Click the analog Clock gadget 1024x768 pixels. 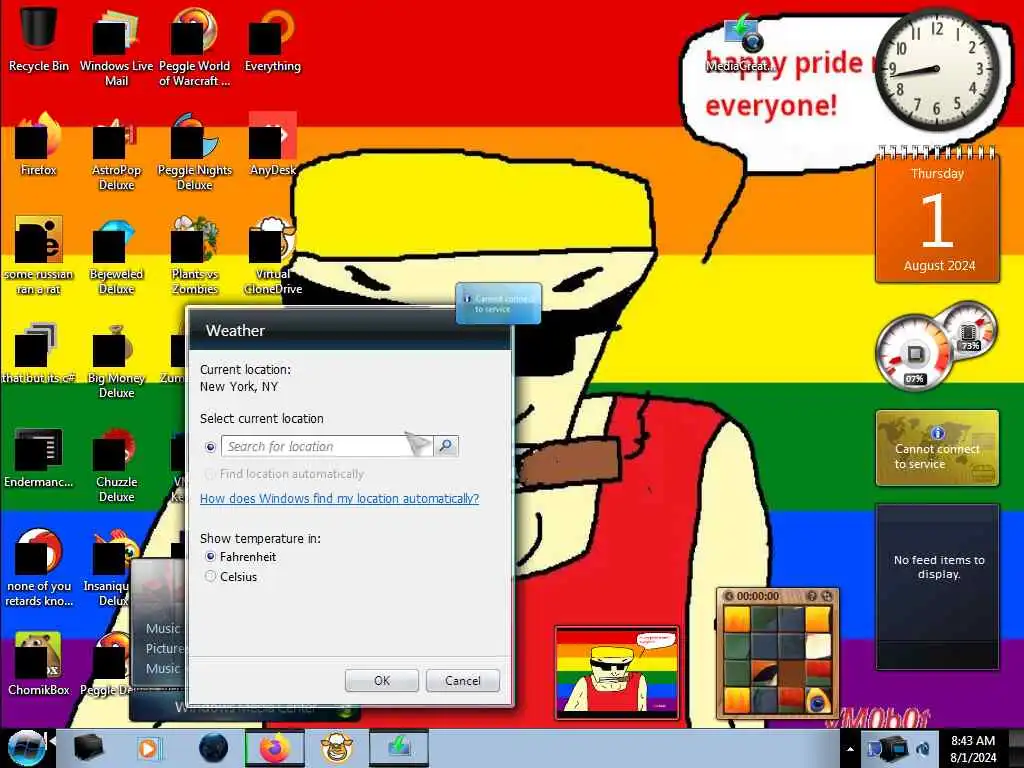click(936, 69)
